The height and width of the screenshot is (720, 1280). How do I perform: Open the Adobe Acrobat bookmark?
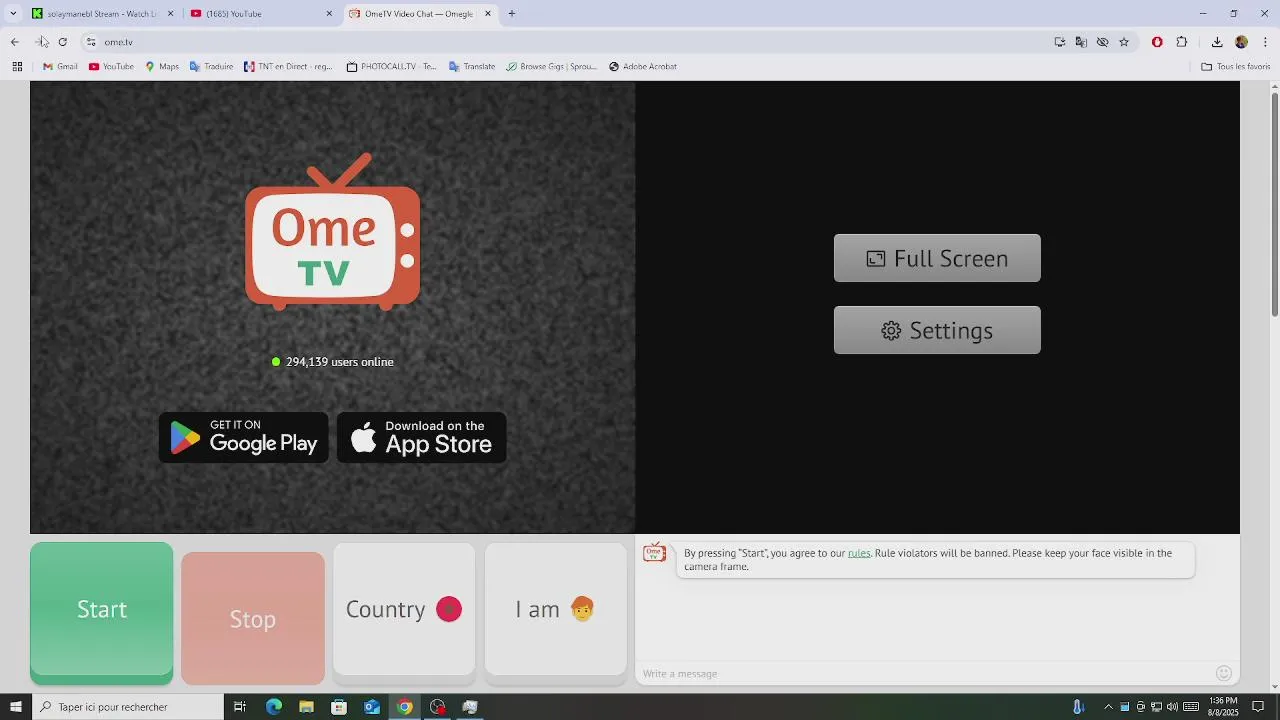pos(643,67)
